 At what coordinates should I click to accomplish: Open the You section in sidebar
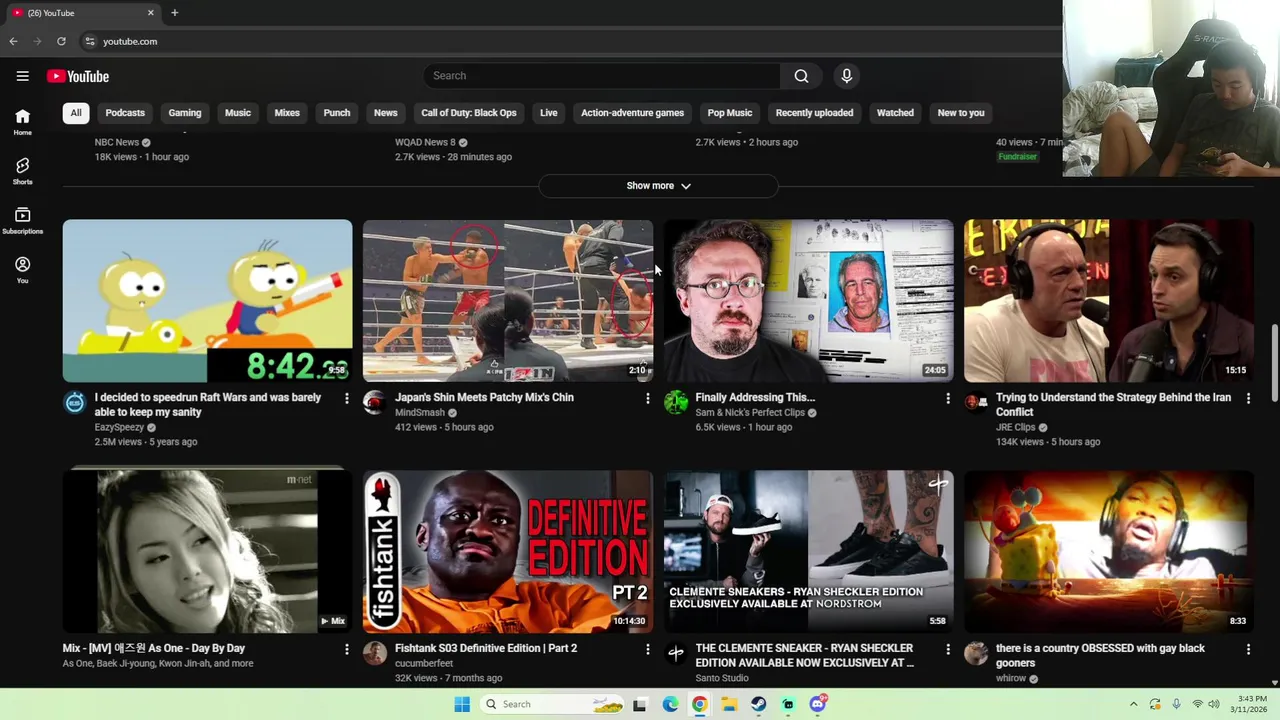[22, 270]
